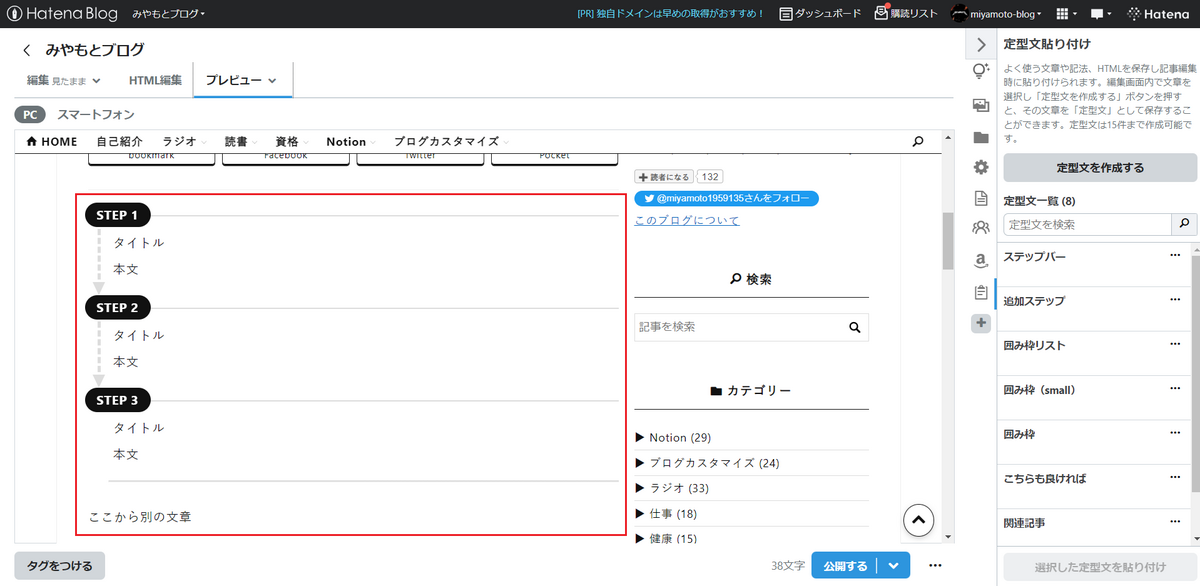Open the folder category sidebar panel

pos(981,137)
